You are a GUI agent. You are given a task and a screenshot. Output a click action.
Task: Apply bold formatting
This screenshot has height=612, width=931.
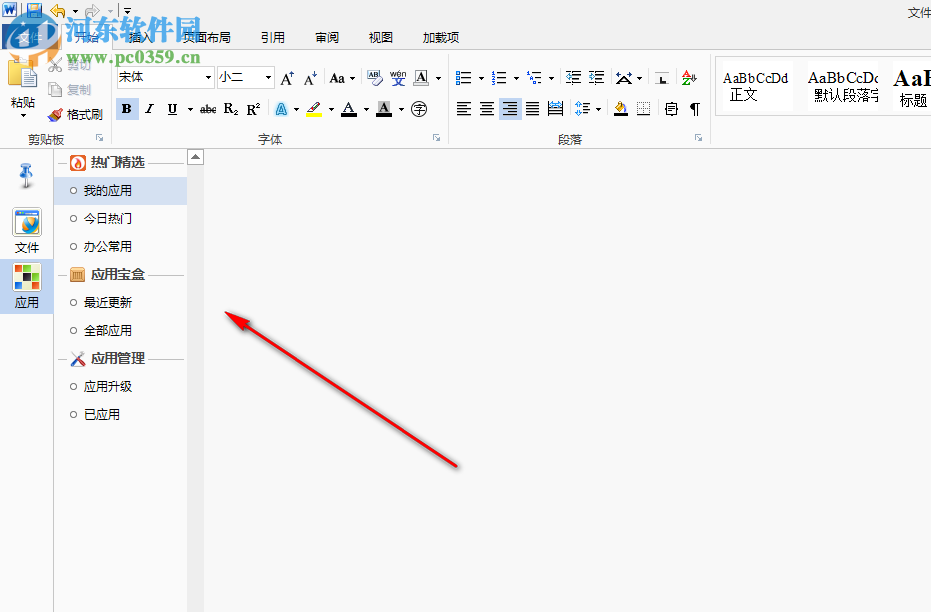point(127,108)
